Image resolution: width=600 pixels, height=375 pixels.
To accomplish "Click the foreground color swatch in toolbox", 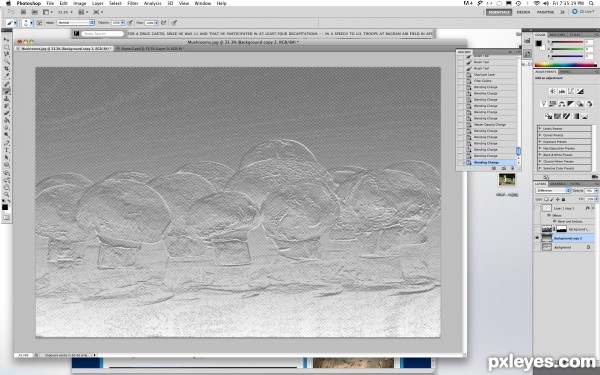I will point(5,207).
